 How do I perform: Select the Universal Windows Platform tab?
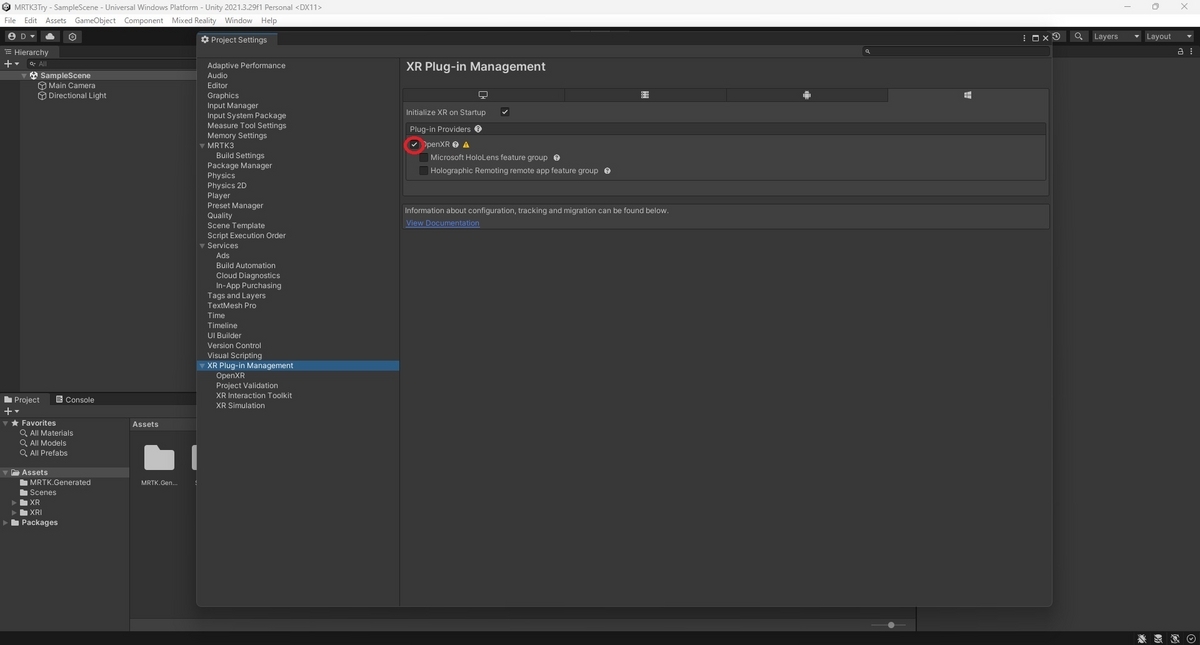point(967,95)
